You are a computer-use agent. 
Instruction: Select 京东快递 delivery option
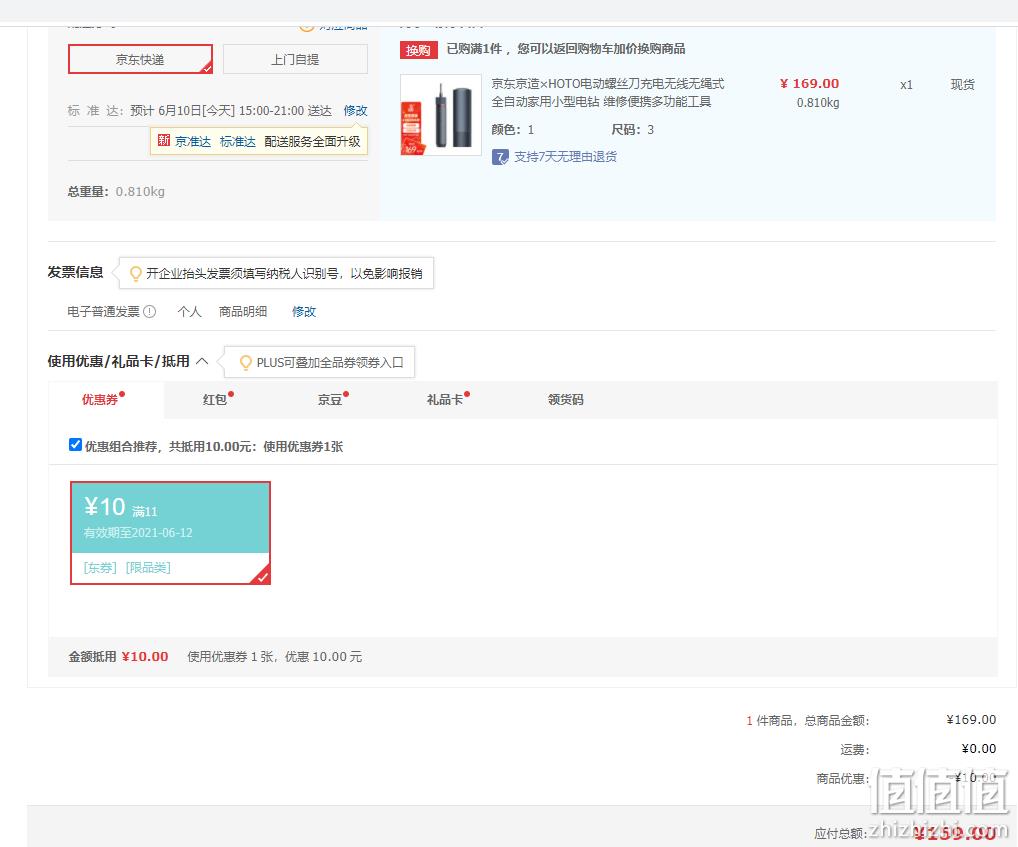[x=140, y=59]
